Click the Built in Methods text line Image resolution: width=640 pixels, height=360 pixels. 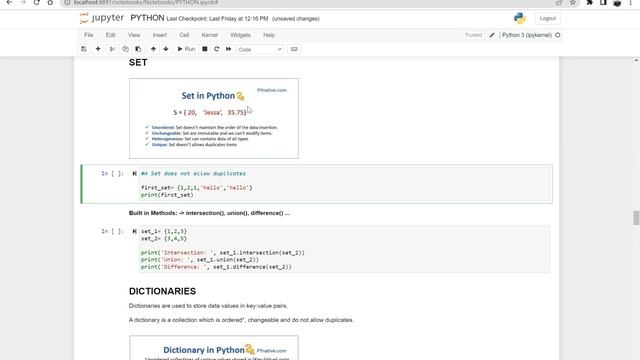209,213
